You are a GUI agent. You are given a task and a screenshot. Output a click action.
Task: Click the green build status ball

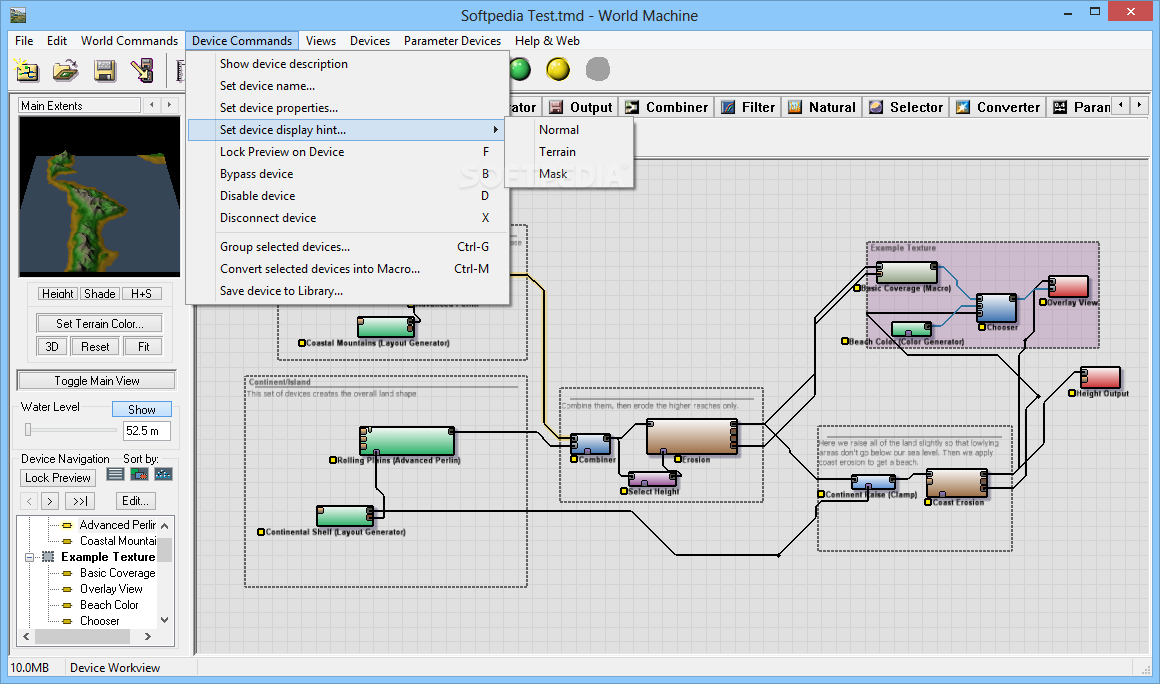520,70
